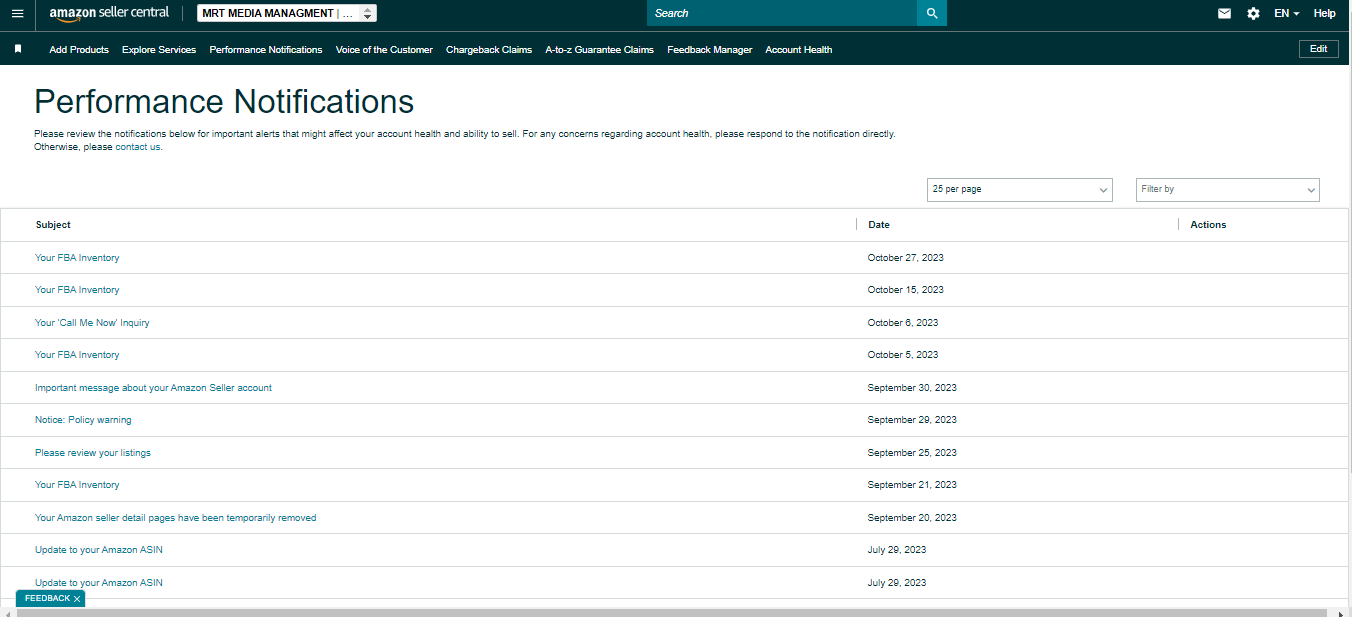The height and width of the screenshot is (617, 1352).
Task: Click the Actions column header
Action: click(1208, 225)
